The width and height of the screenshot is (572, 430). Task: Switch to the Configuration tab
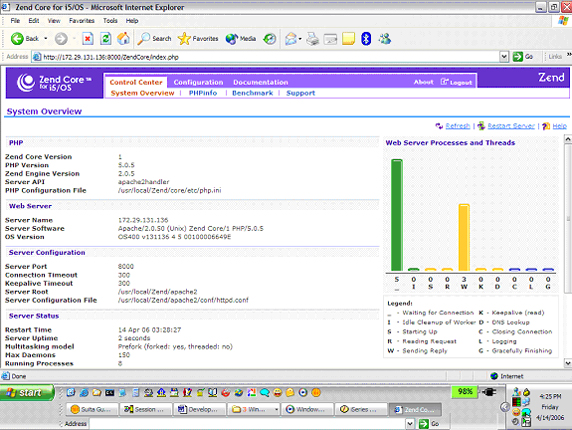[198, 82]
